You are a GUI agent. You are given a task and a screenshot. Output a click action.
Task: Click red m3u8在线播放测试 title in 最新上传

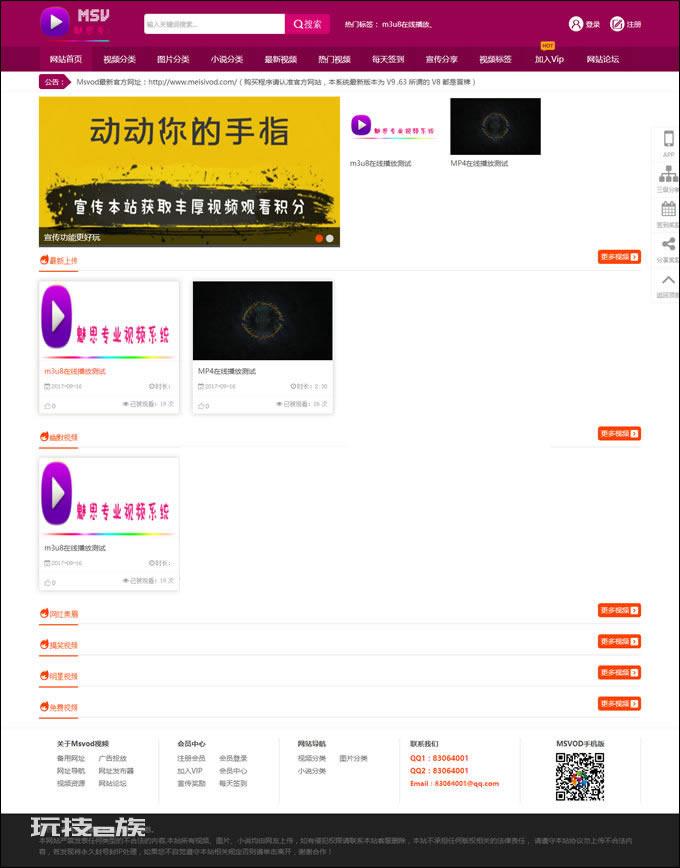(x=75, y=371)
